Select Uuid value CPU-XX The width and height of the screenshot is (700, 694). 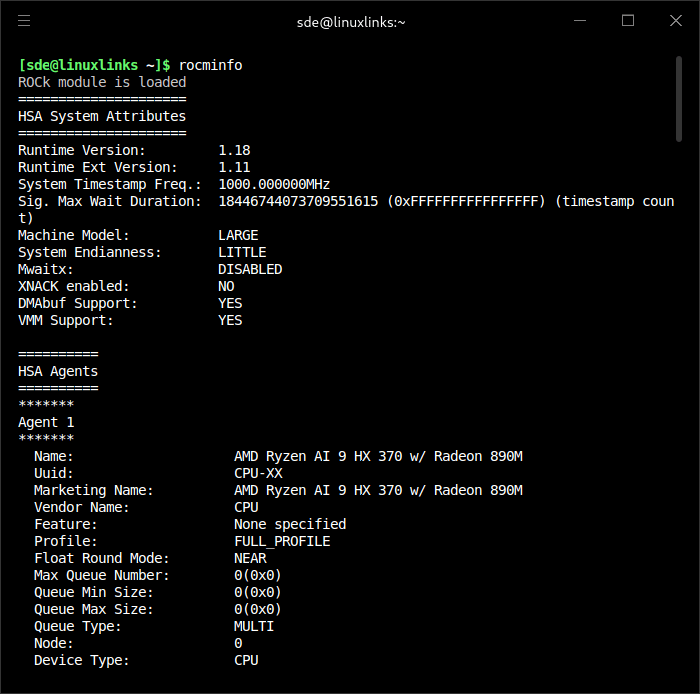click(258, 474)
